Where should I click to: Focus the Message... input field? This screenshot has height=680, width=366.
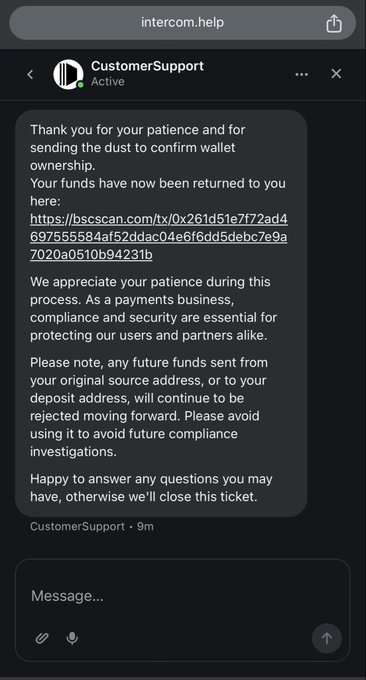pyautogui.click(x=183, y=595)
